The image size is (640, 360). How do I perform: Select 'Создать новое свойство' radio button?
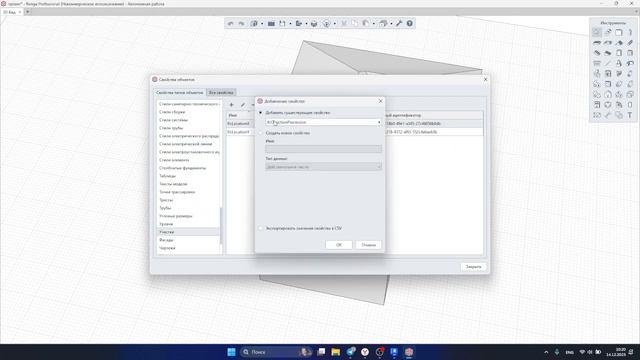260,133
